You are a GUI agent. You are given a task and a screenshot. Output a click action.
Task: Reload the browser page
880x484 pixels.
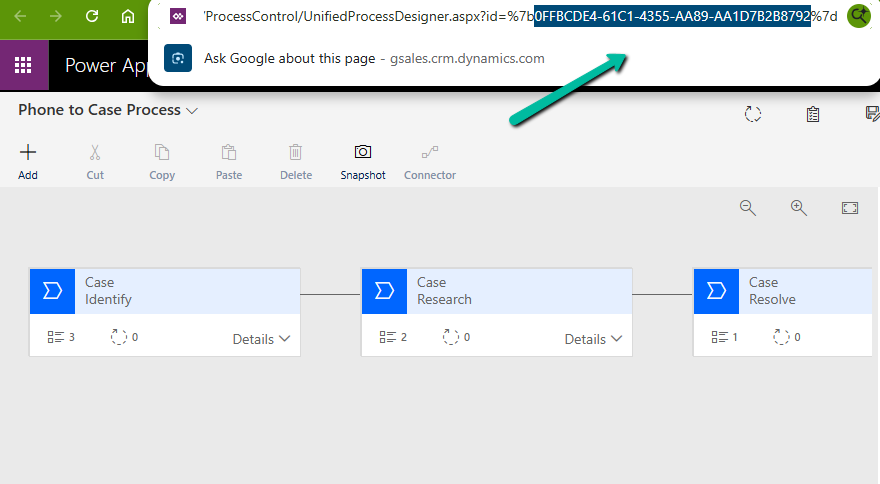coord(92,16)
